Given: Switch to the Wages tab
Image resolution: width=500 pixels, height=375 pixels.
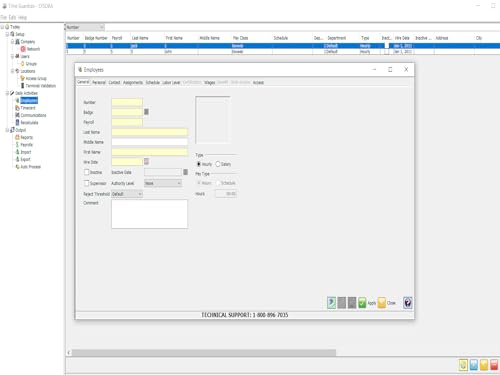Looking at the screenshot, I should pyautogui.click(x=210, y=82).
